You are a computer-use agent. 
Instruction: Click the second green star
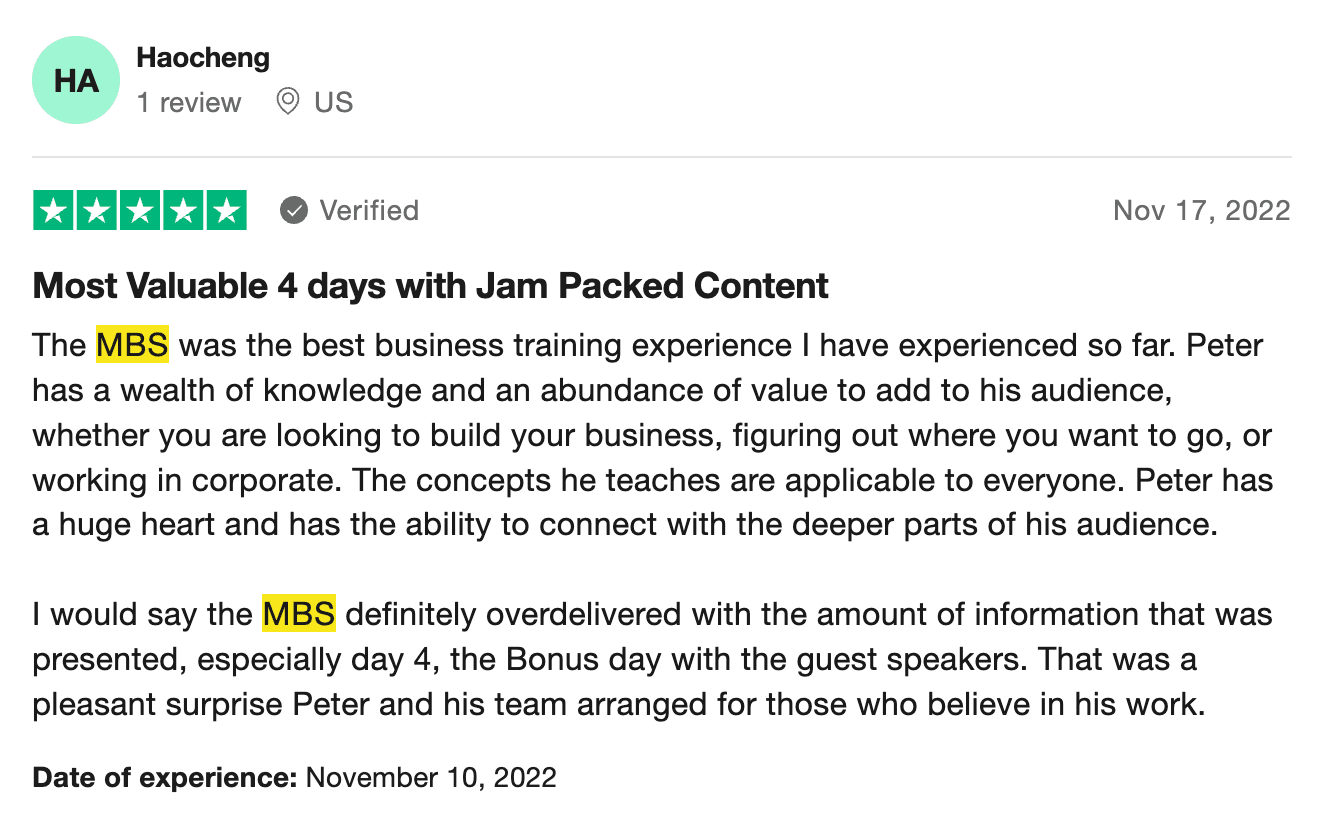point(97,211)
